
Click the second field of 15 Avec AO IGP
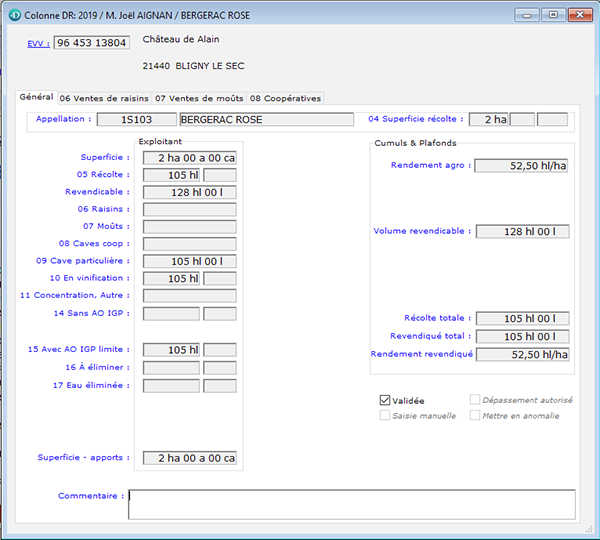[220, 350]
